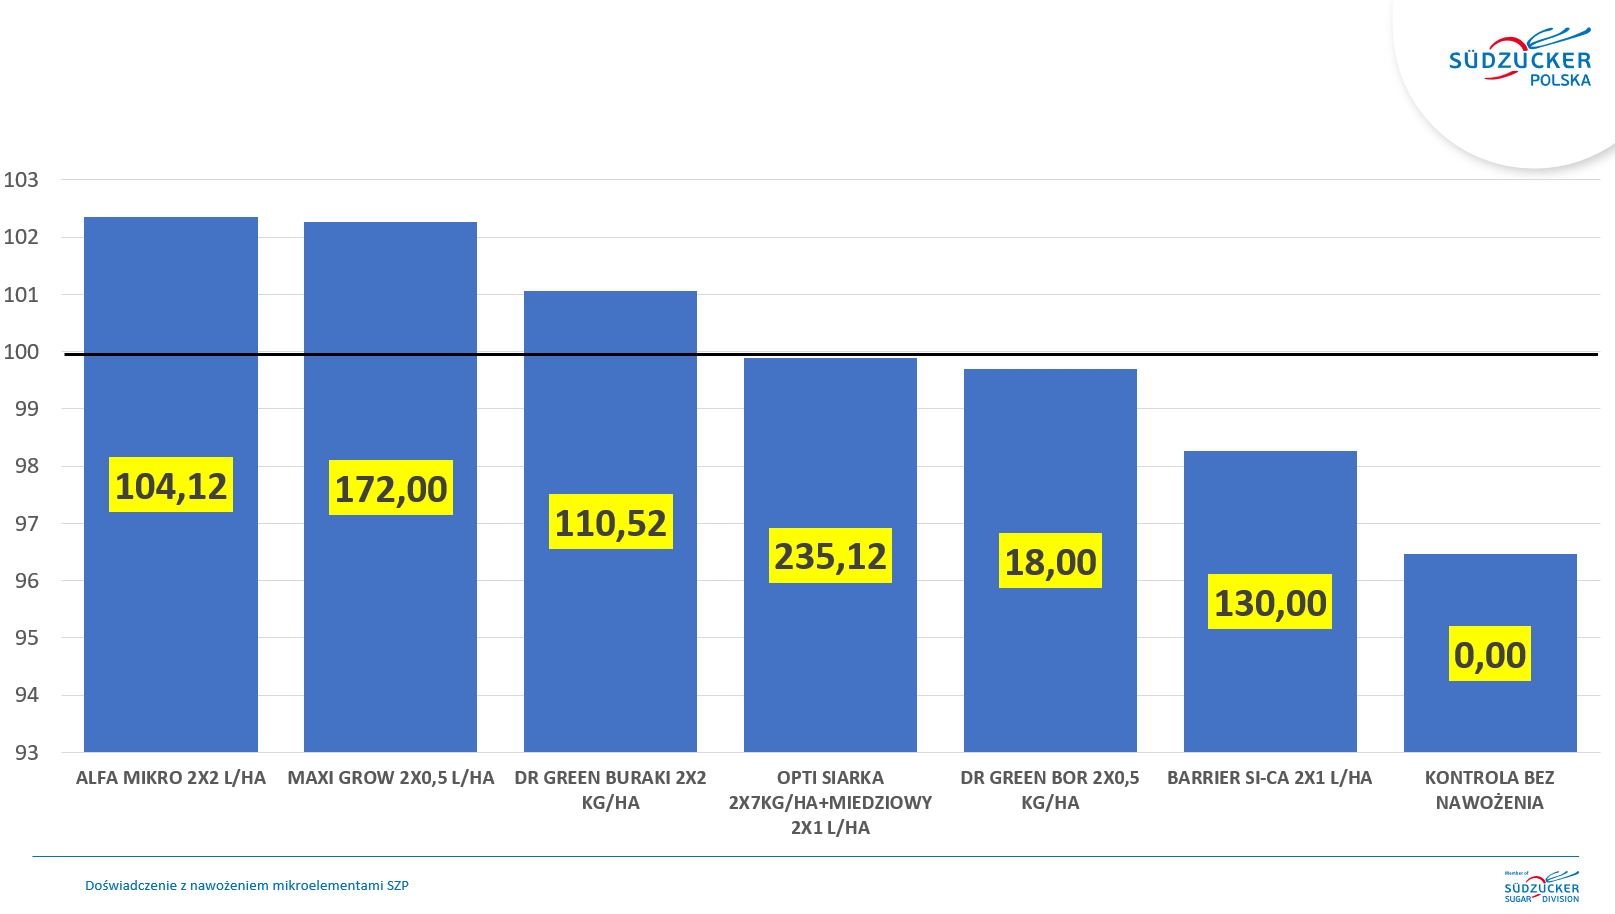Click the OPTI SIARKA 2X7KG/HA+MIEDZIOWY label
The image size is (1615, 914).
click(x=830, y=803)
